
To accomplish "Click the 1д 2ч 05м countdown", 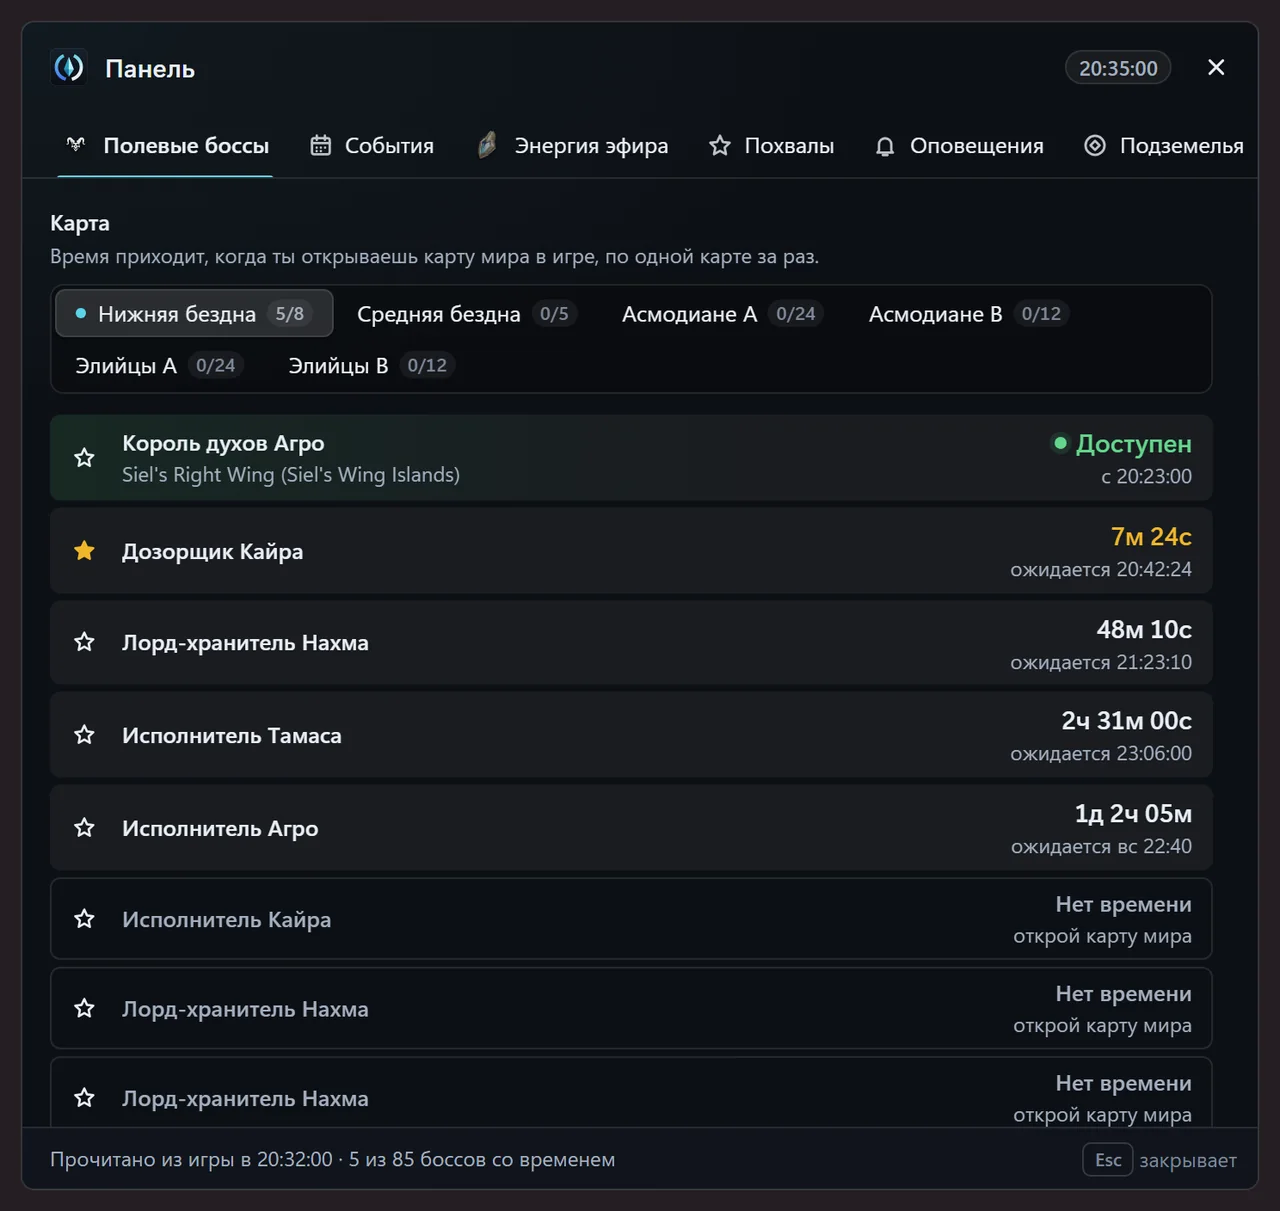I will coord(1133,814).
